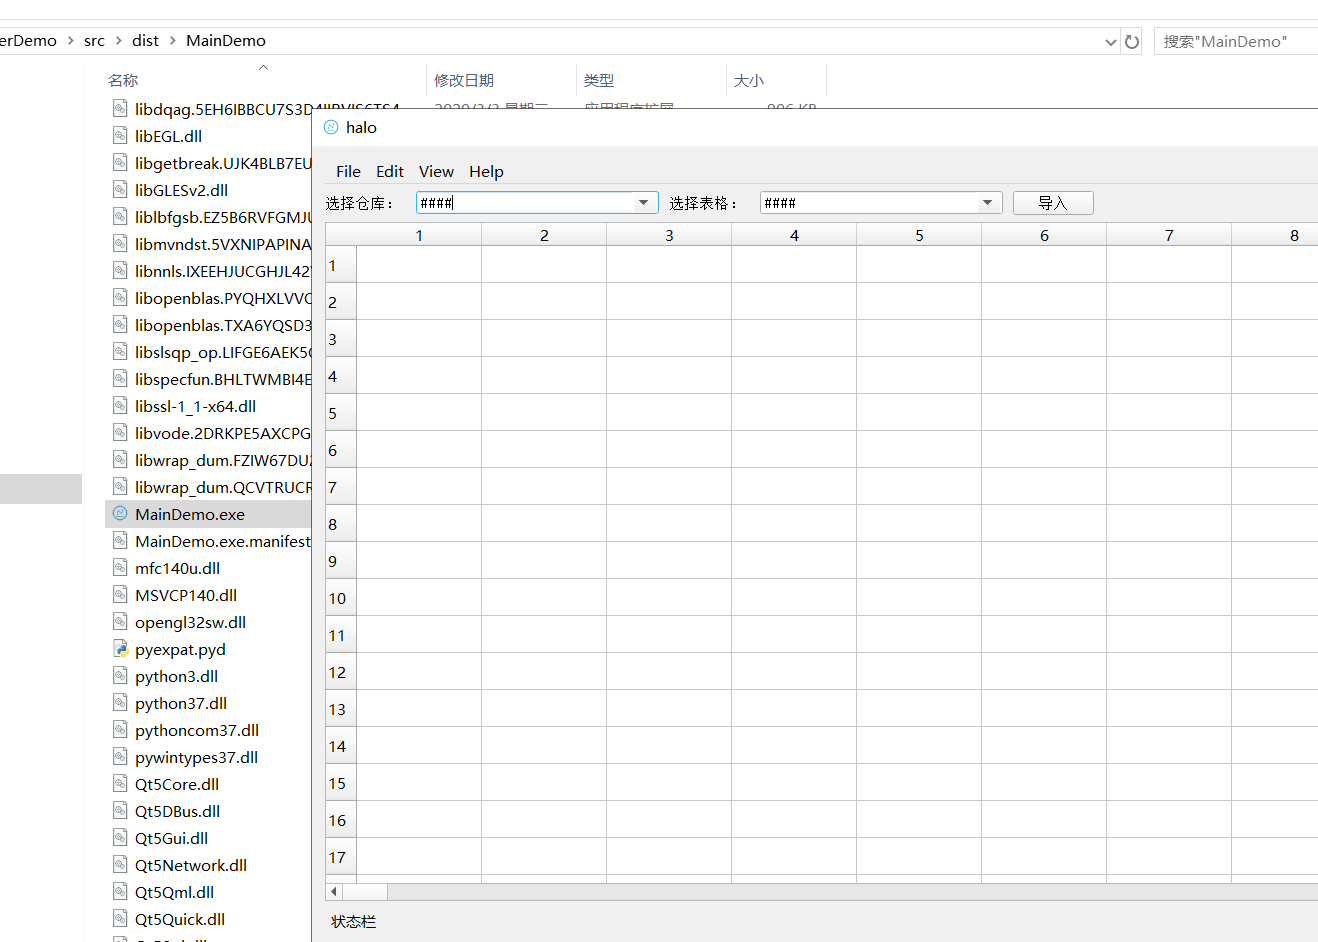This screenshot has width=1318, height=942.
Task: Click the Explorer search box
Action: point(1236,41)
